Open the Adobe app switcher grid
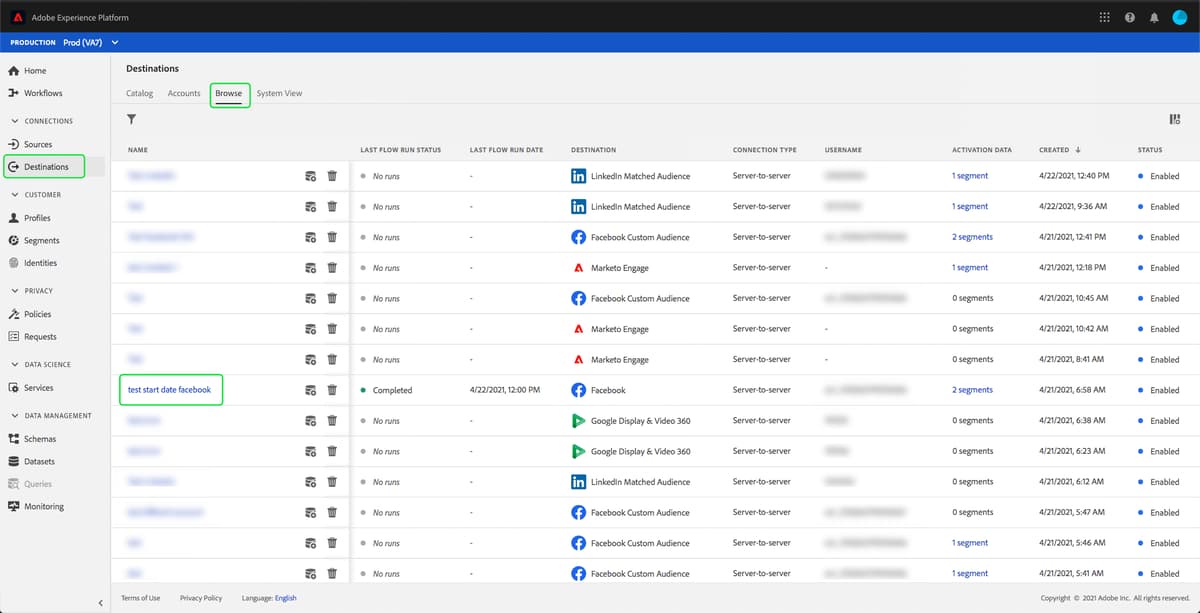Viewport: 1200px width, 613px height. tap(1104, 16)
